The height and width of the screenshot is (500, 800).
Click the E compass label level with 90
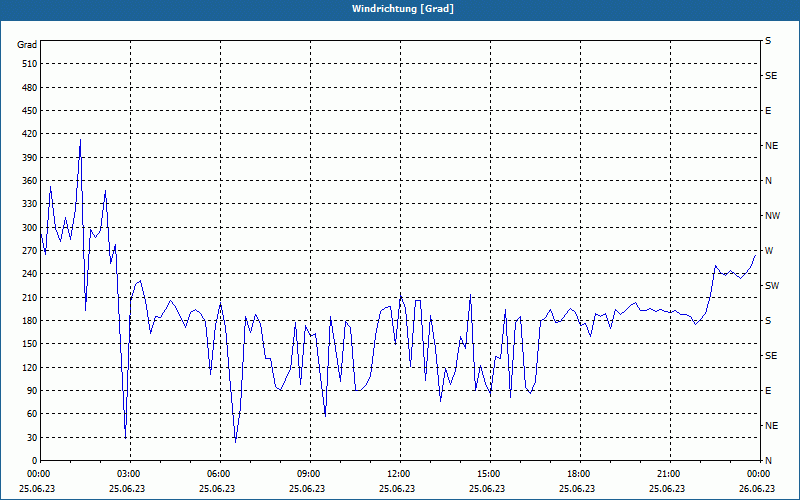tap(768, 391)
